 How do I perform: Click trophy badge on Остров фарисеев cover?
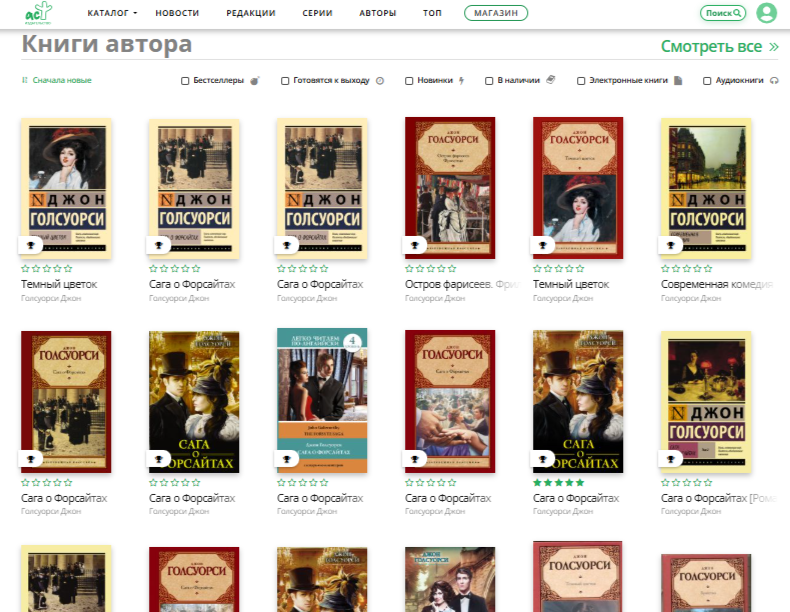click(415, 245)
